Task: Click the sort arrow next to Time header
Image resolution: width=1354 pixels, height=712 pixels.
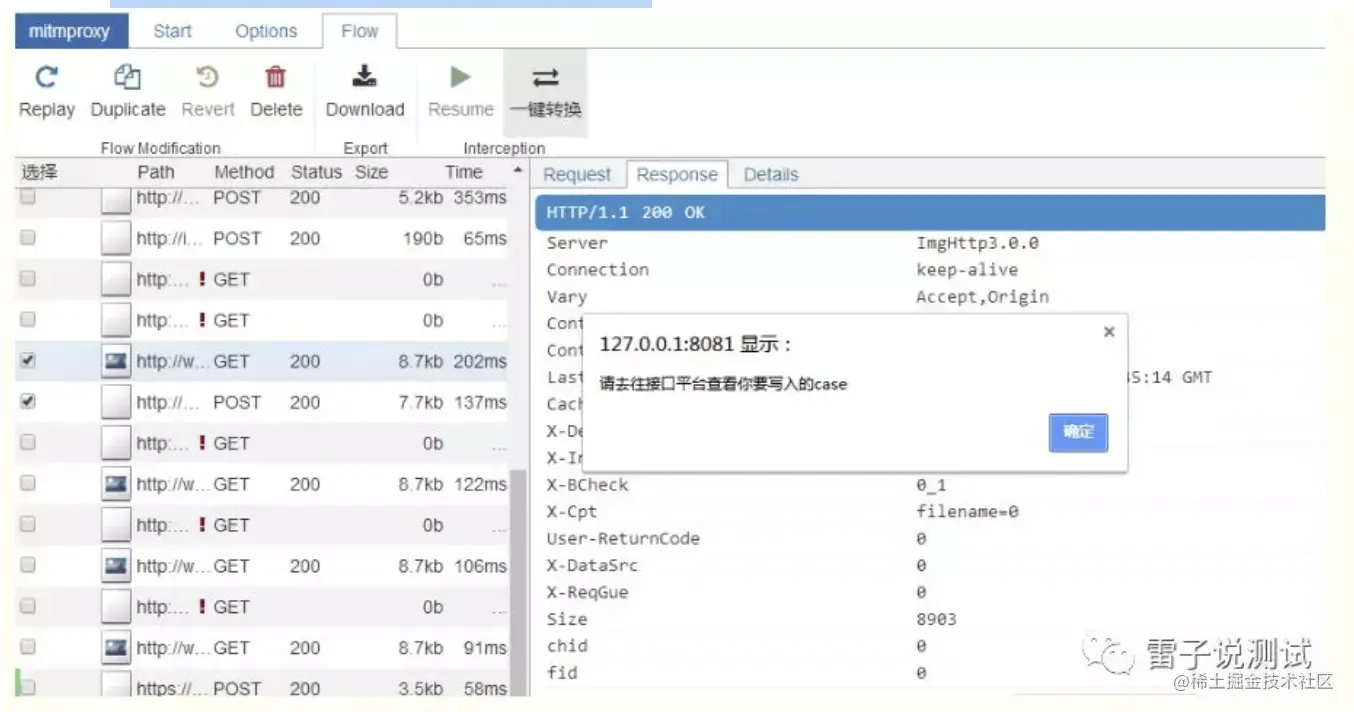Action: [517, 171]
